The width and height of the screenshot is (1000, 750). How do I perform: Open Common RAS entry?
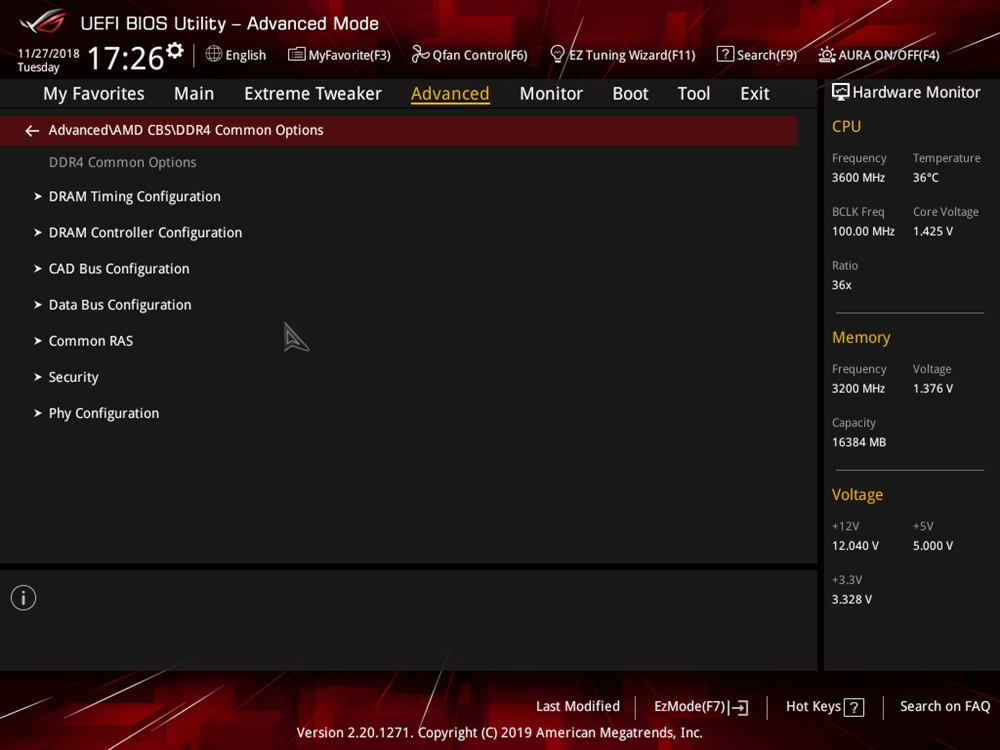91,341
